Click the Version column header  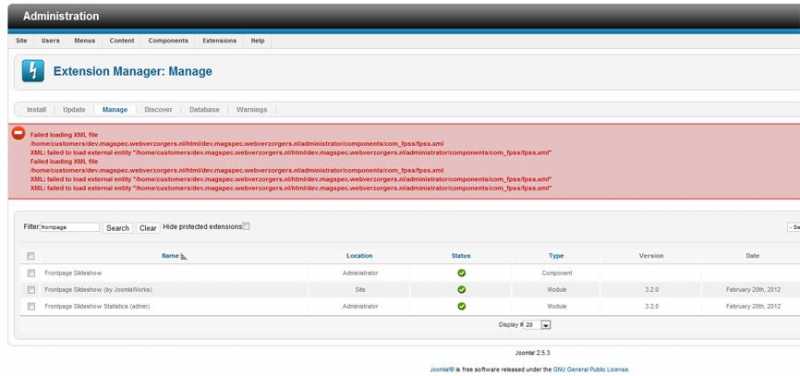pyautogui.click(x=652, y=256)
